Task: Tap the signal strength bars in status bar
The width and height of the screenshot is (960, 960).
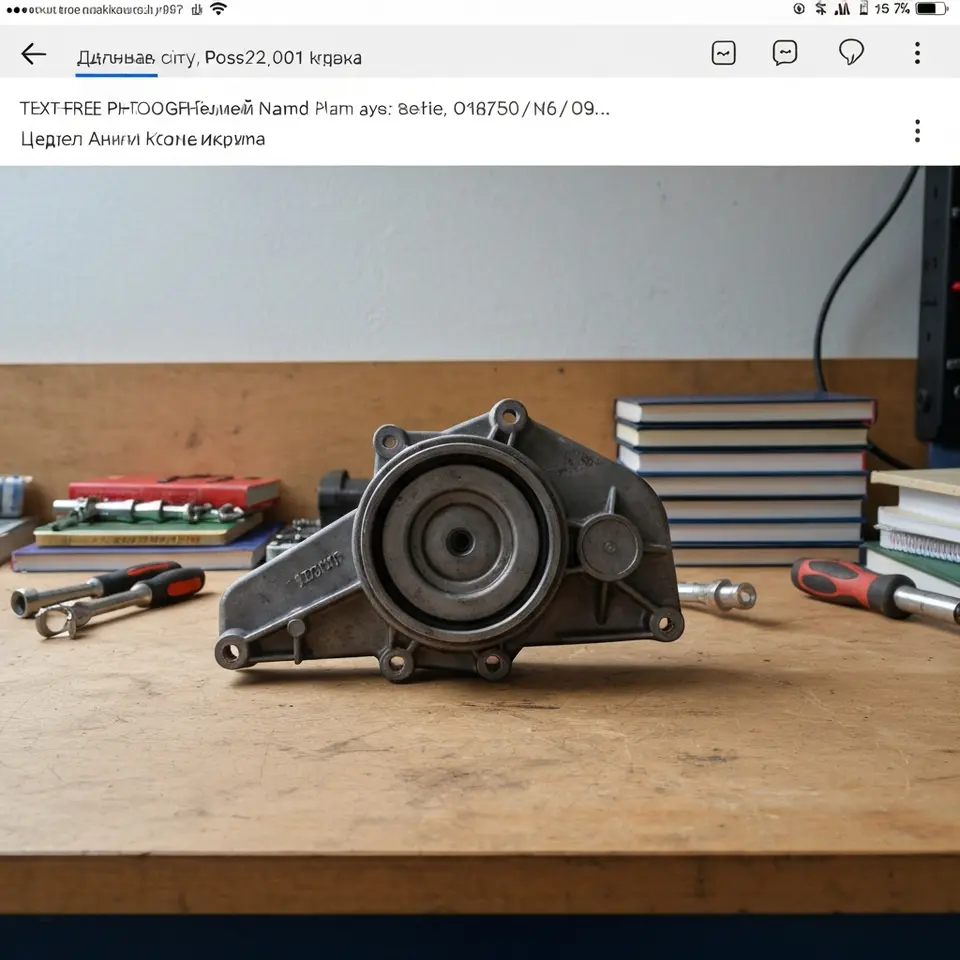Action: pyautogui.click(x=842, y=9)
